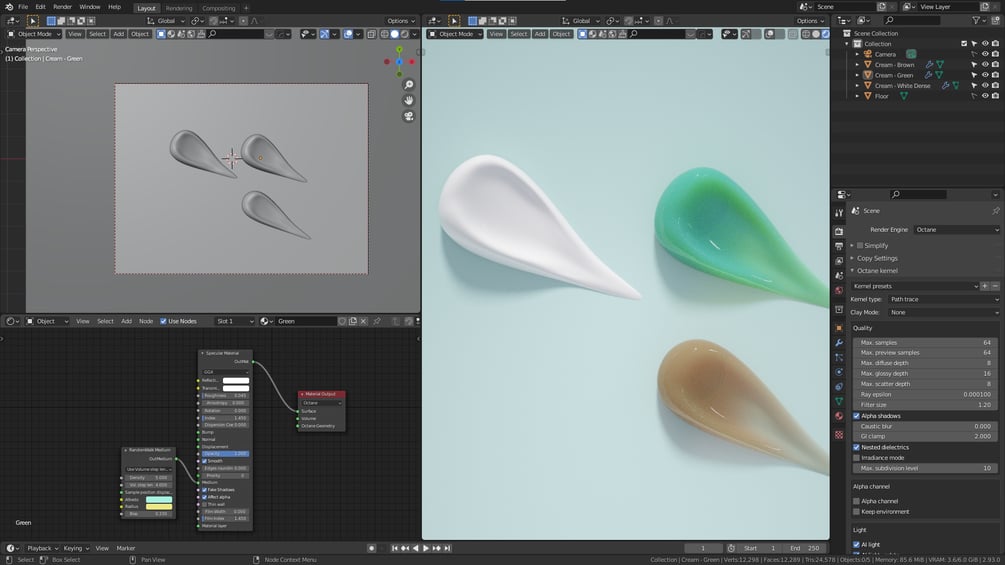Click the Marker menu in the timeline
Screen dimensions: 1005x565
point(126,548)
